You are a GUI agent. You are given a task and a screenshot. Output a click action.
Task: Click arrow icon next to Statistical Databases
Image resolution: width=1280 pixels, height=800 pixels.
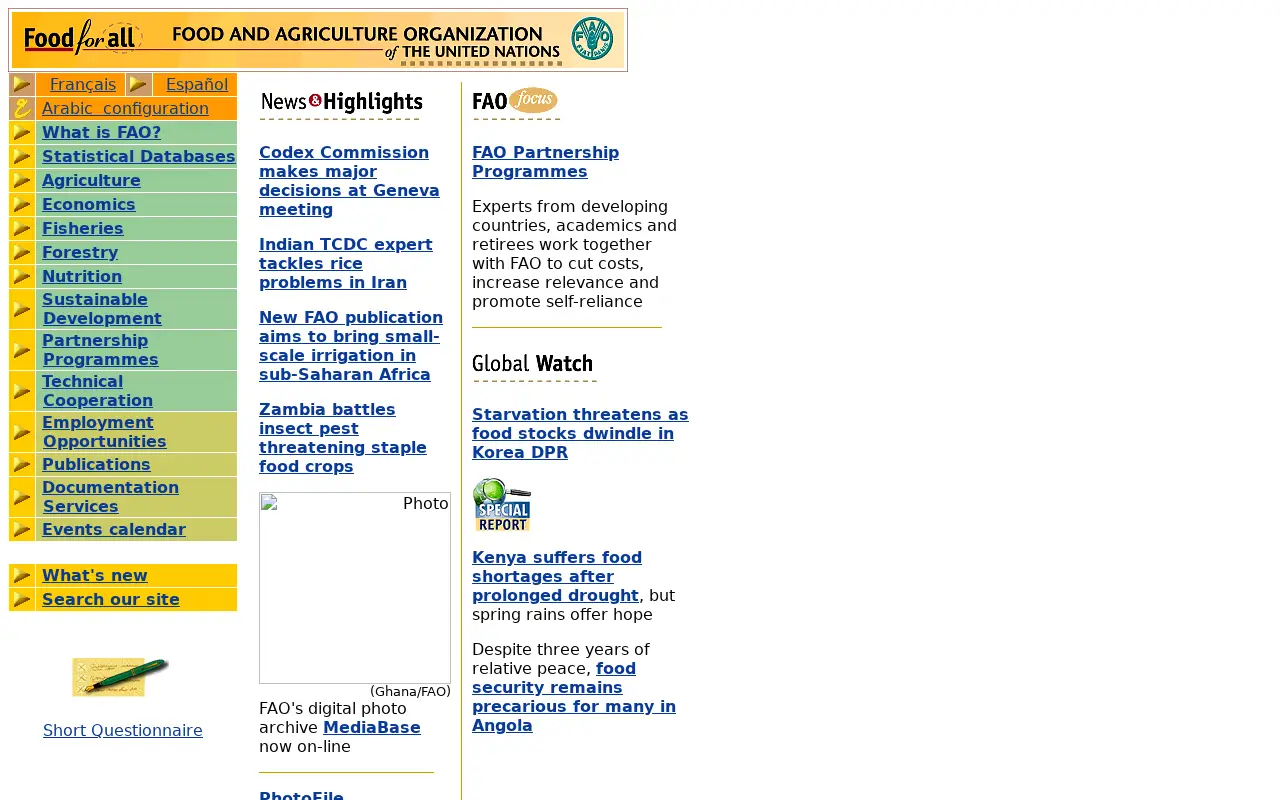[22, 157]
